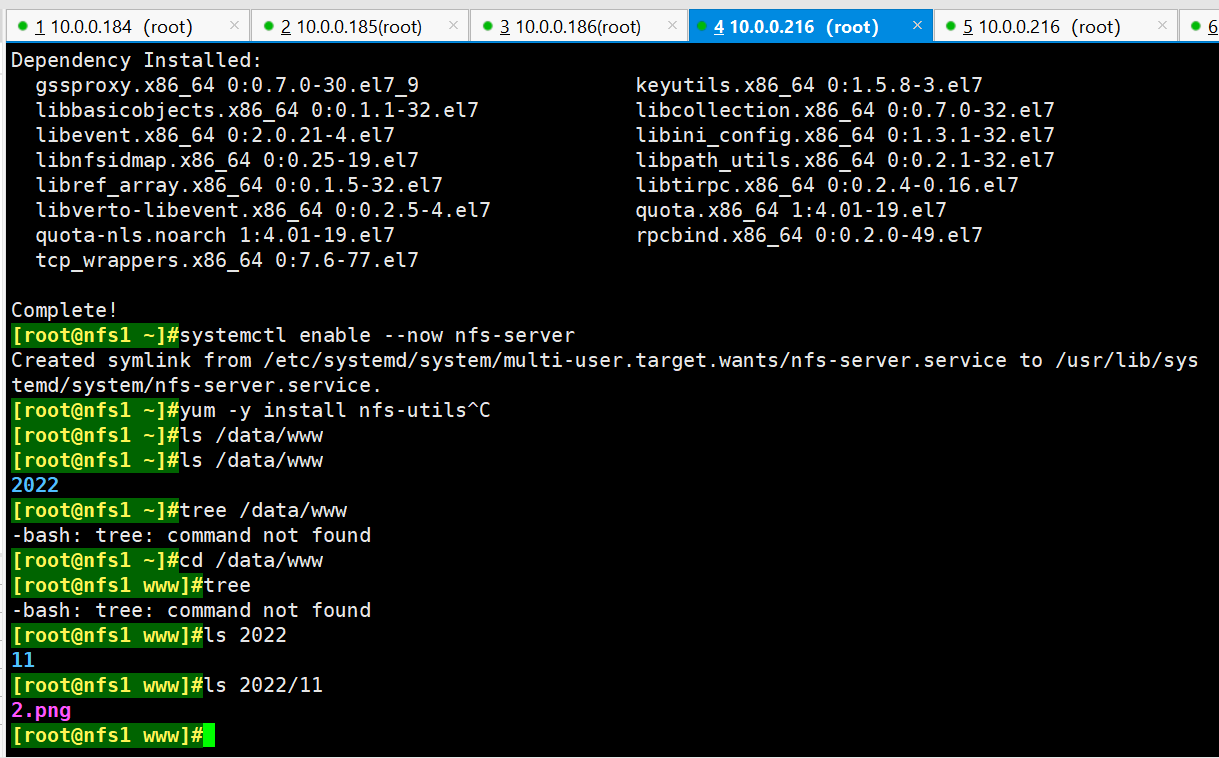Viewport: 1219px width, 758px height.
Task: Click quota.x86_64 1:4.01-19.el7 entry
Action: [791, 210]
